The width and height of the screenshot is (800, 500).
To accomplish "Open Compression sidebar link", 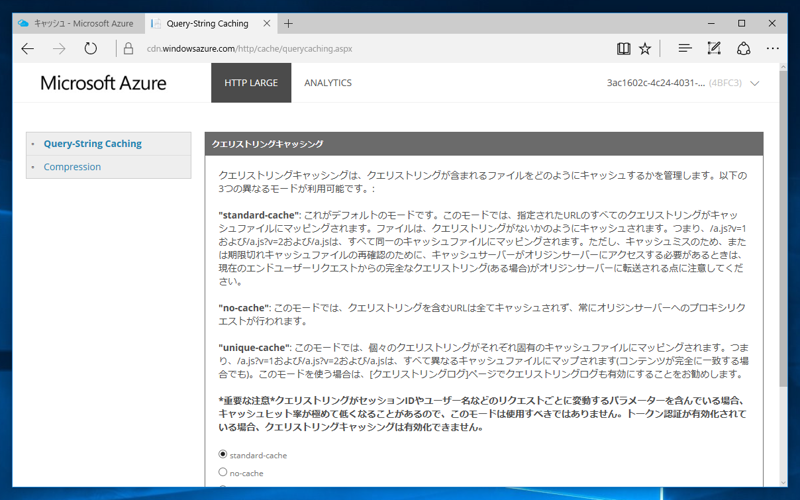I will click(x=72, y=167).
